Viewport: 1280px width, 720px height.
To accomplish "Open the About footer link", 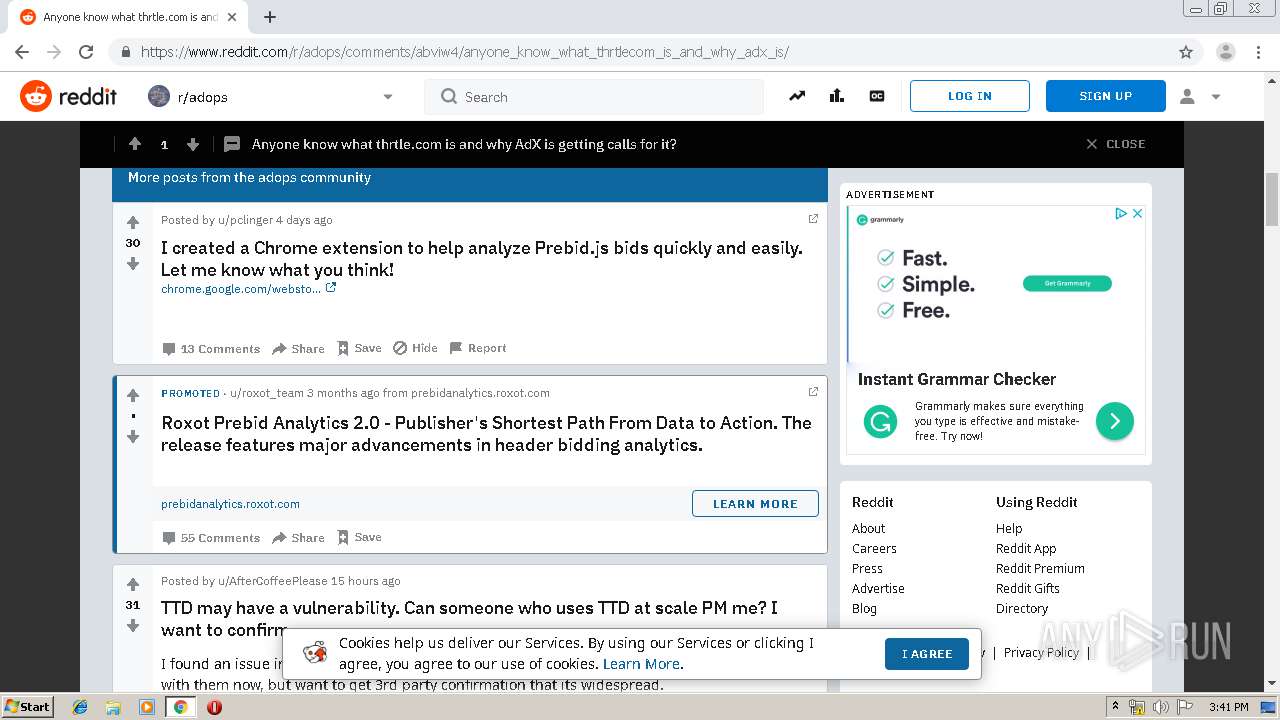I will (868, 528).
